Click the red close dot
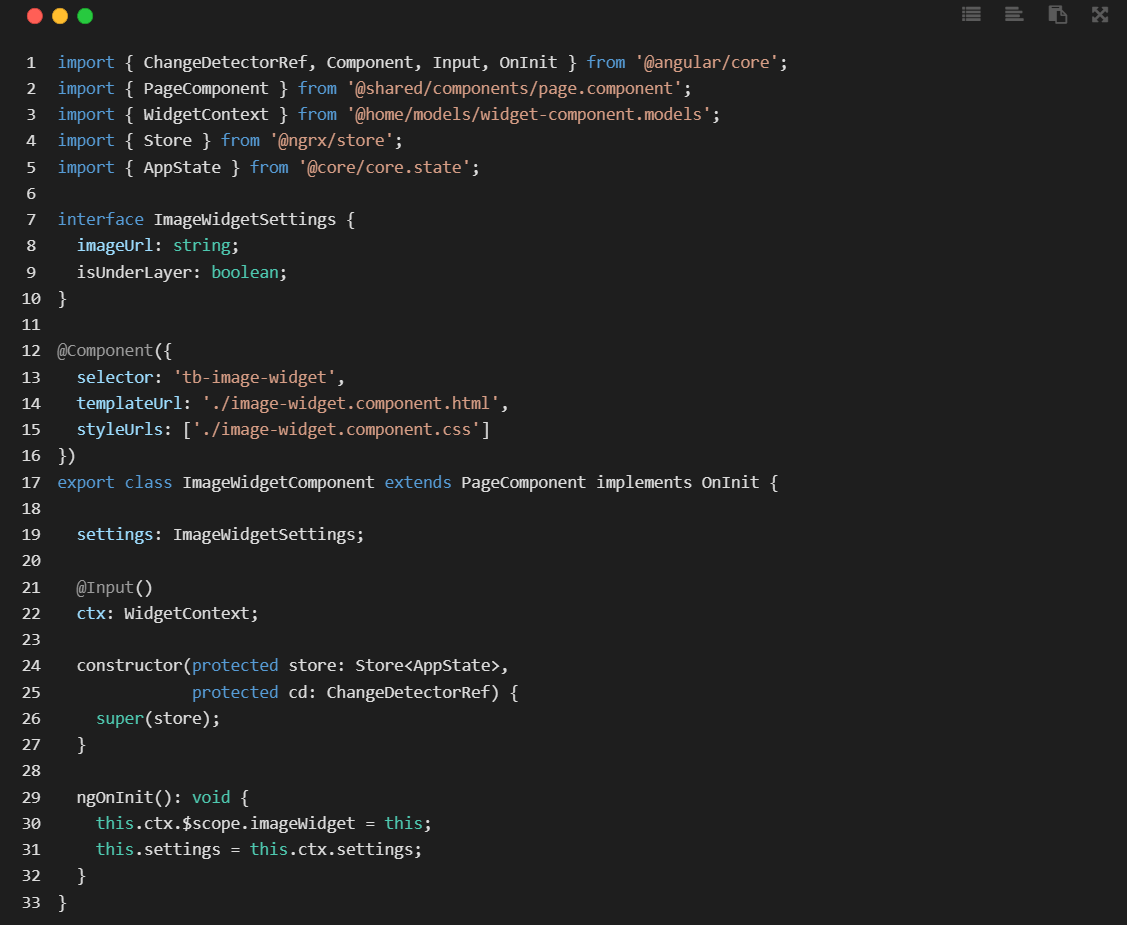 coord(34,16)
